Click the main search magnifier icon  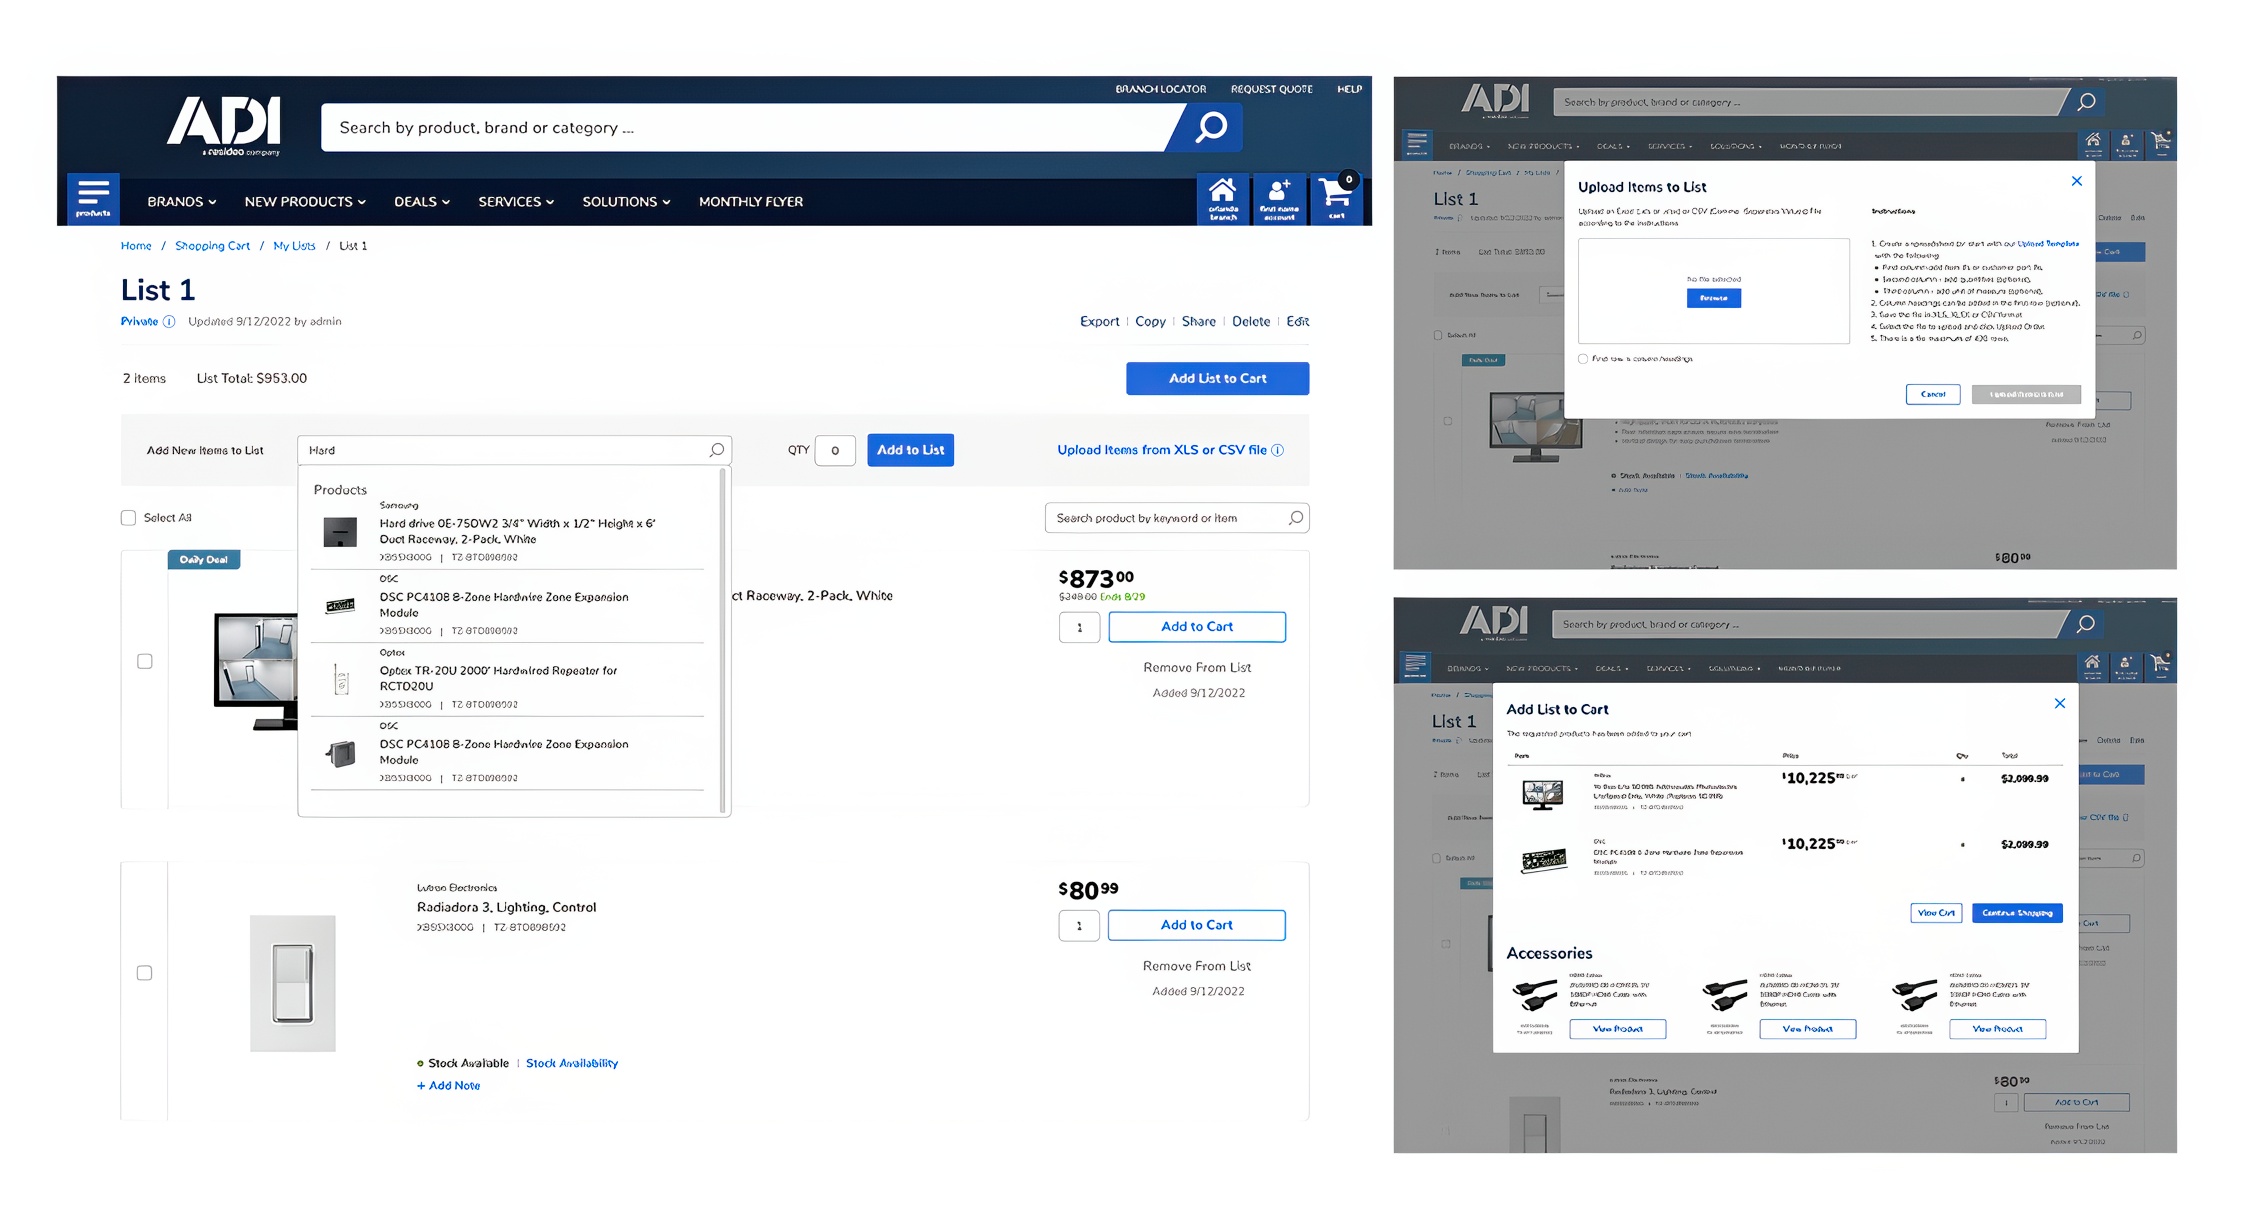pyautogui.click(x=1211, y=128)
